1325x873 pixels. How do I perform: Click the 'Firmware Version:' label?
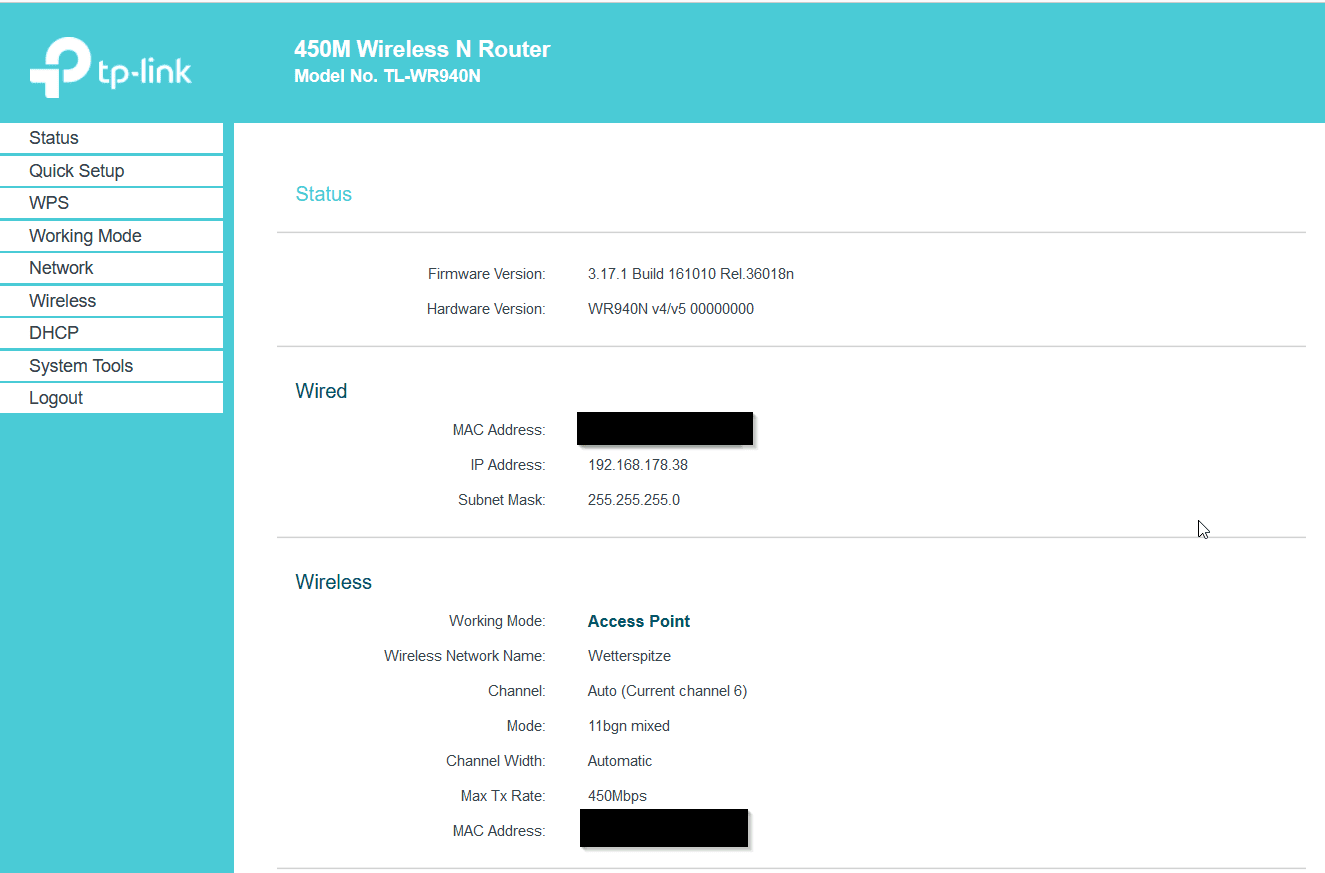487,274
